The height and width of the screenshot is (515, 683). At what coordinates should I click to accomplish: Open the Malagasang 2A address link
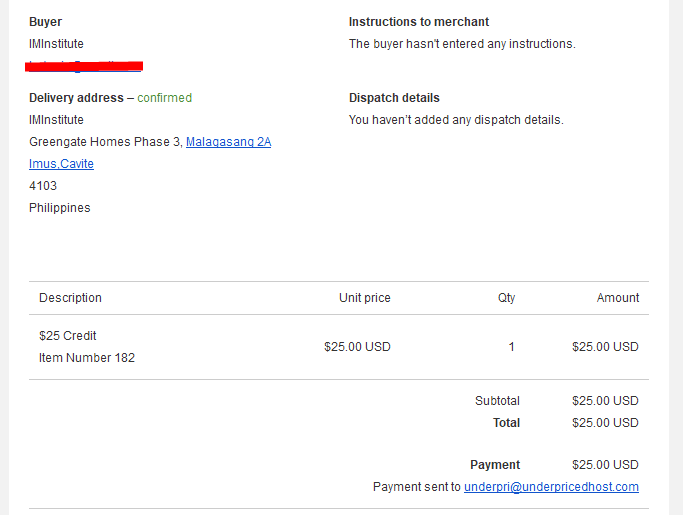[x=228, y=142]
